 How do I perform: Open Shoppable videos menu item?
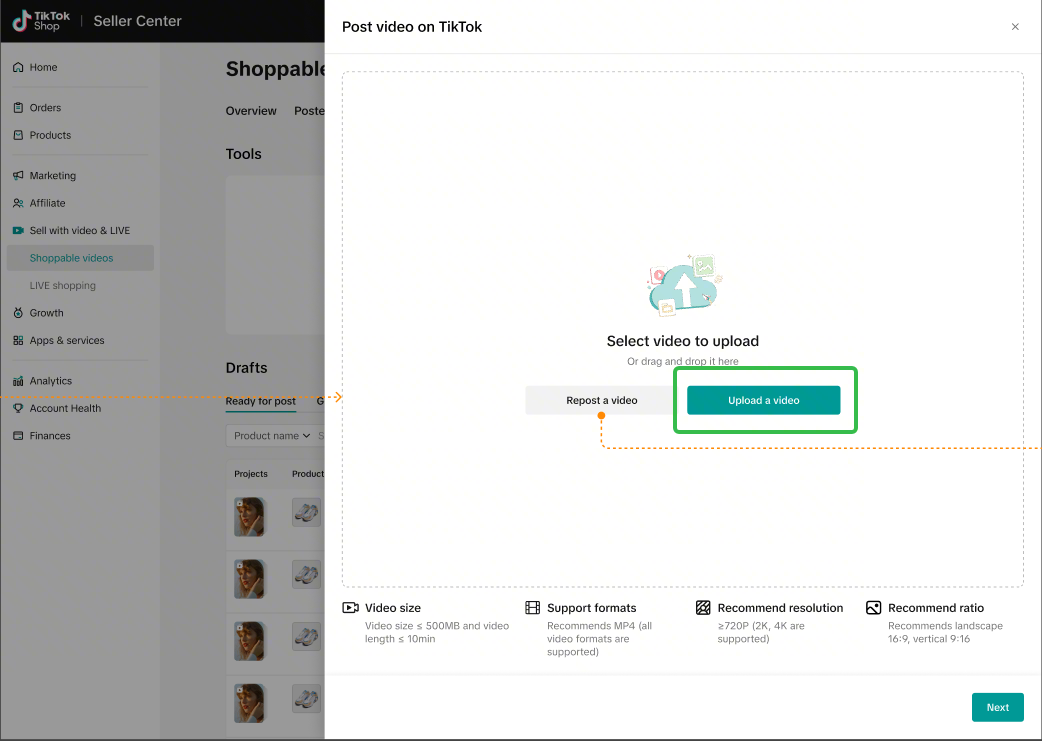pyautogui.click(x=71, y=258)
